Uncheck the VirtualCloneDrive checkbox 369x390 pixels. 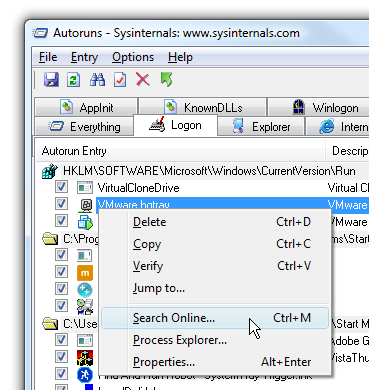pos(61,187)
